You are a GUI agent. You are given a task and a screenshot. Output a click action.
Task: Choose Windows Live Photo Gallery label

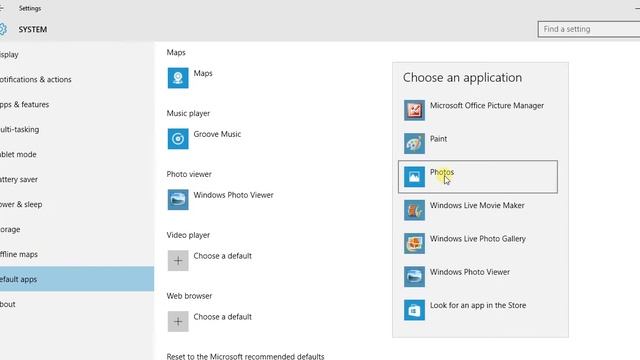click(478, 238)
